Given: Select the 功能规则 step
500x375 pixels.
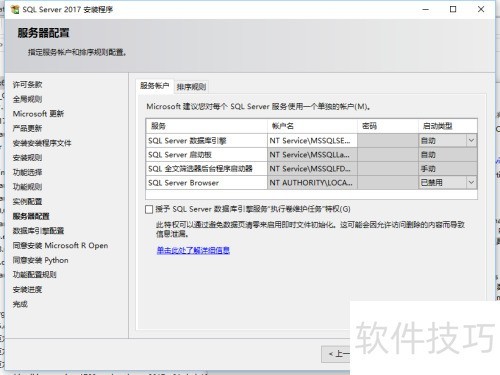Looking at the screenshot, I should coord(27,187).
